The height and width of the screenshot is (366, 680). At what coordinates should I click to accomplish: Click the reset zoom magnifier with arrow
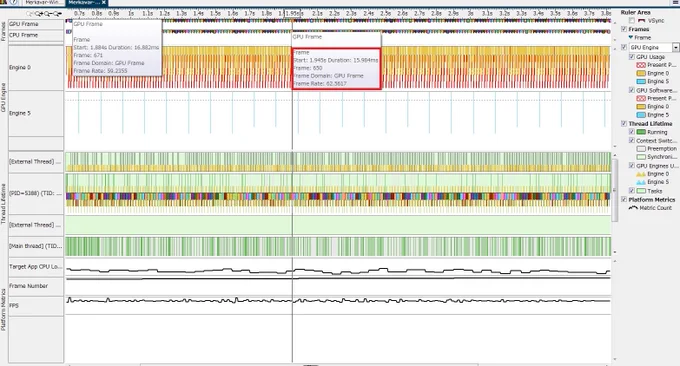57,14
